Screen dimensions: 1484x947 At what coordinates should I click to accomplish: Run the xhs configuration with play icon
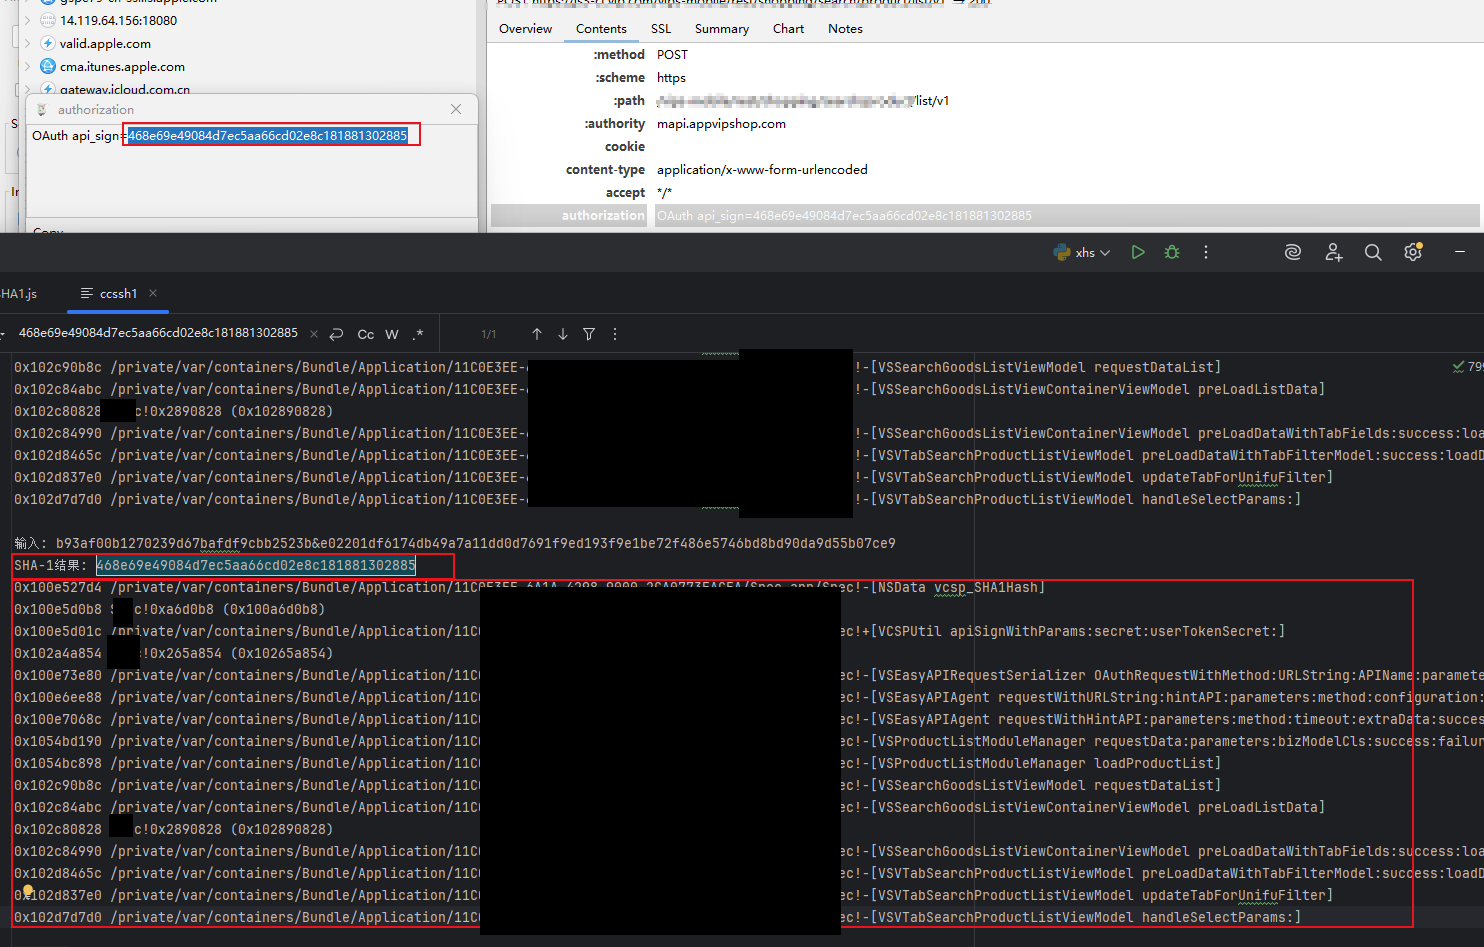click(1137, 252)
